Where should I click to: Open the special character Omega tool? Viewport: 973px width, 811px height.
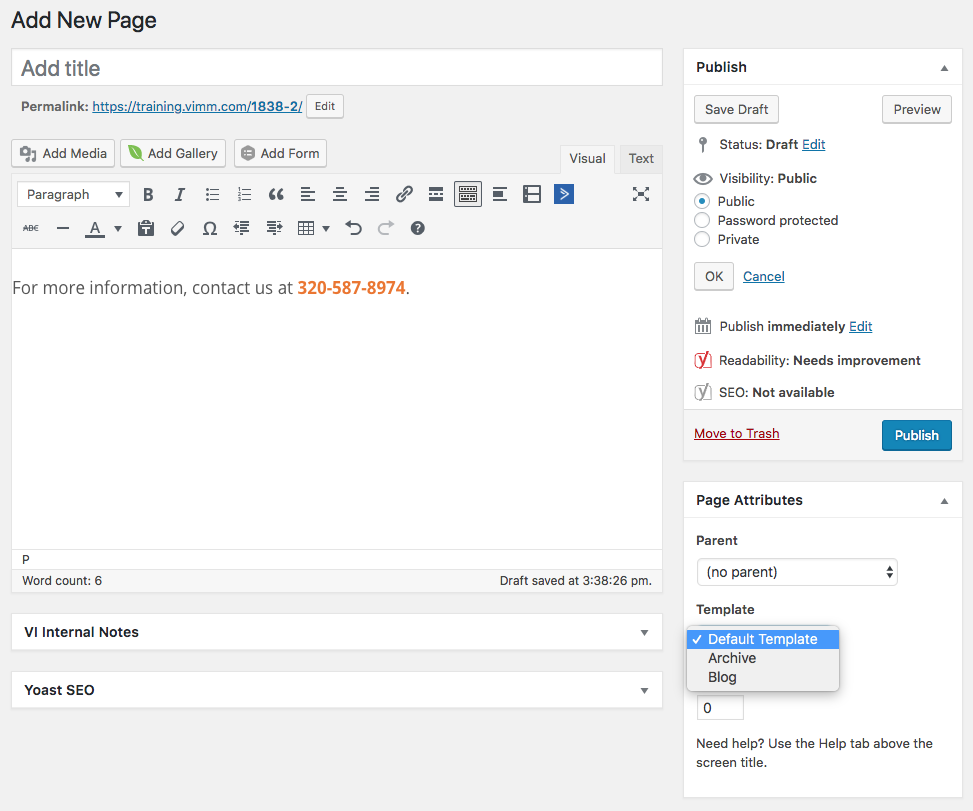pyautogui.click(x=210, y=228)
